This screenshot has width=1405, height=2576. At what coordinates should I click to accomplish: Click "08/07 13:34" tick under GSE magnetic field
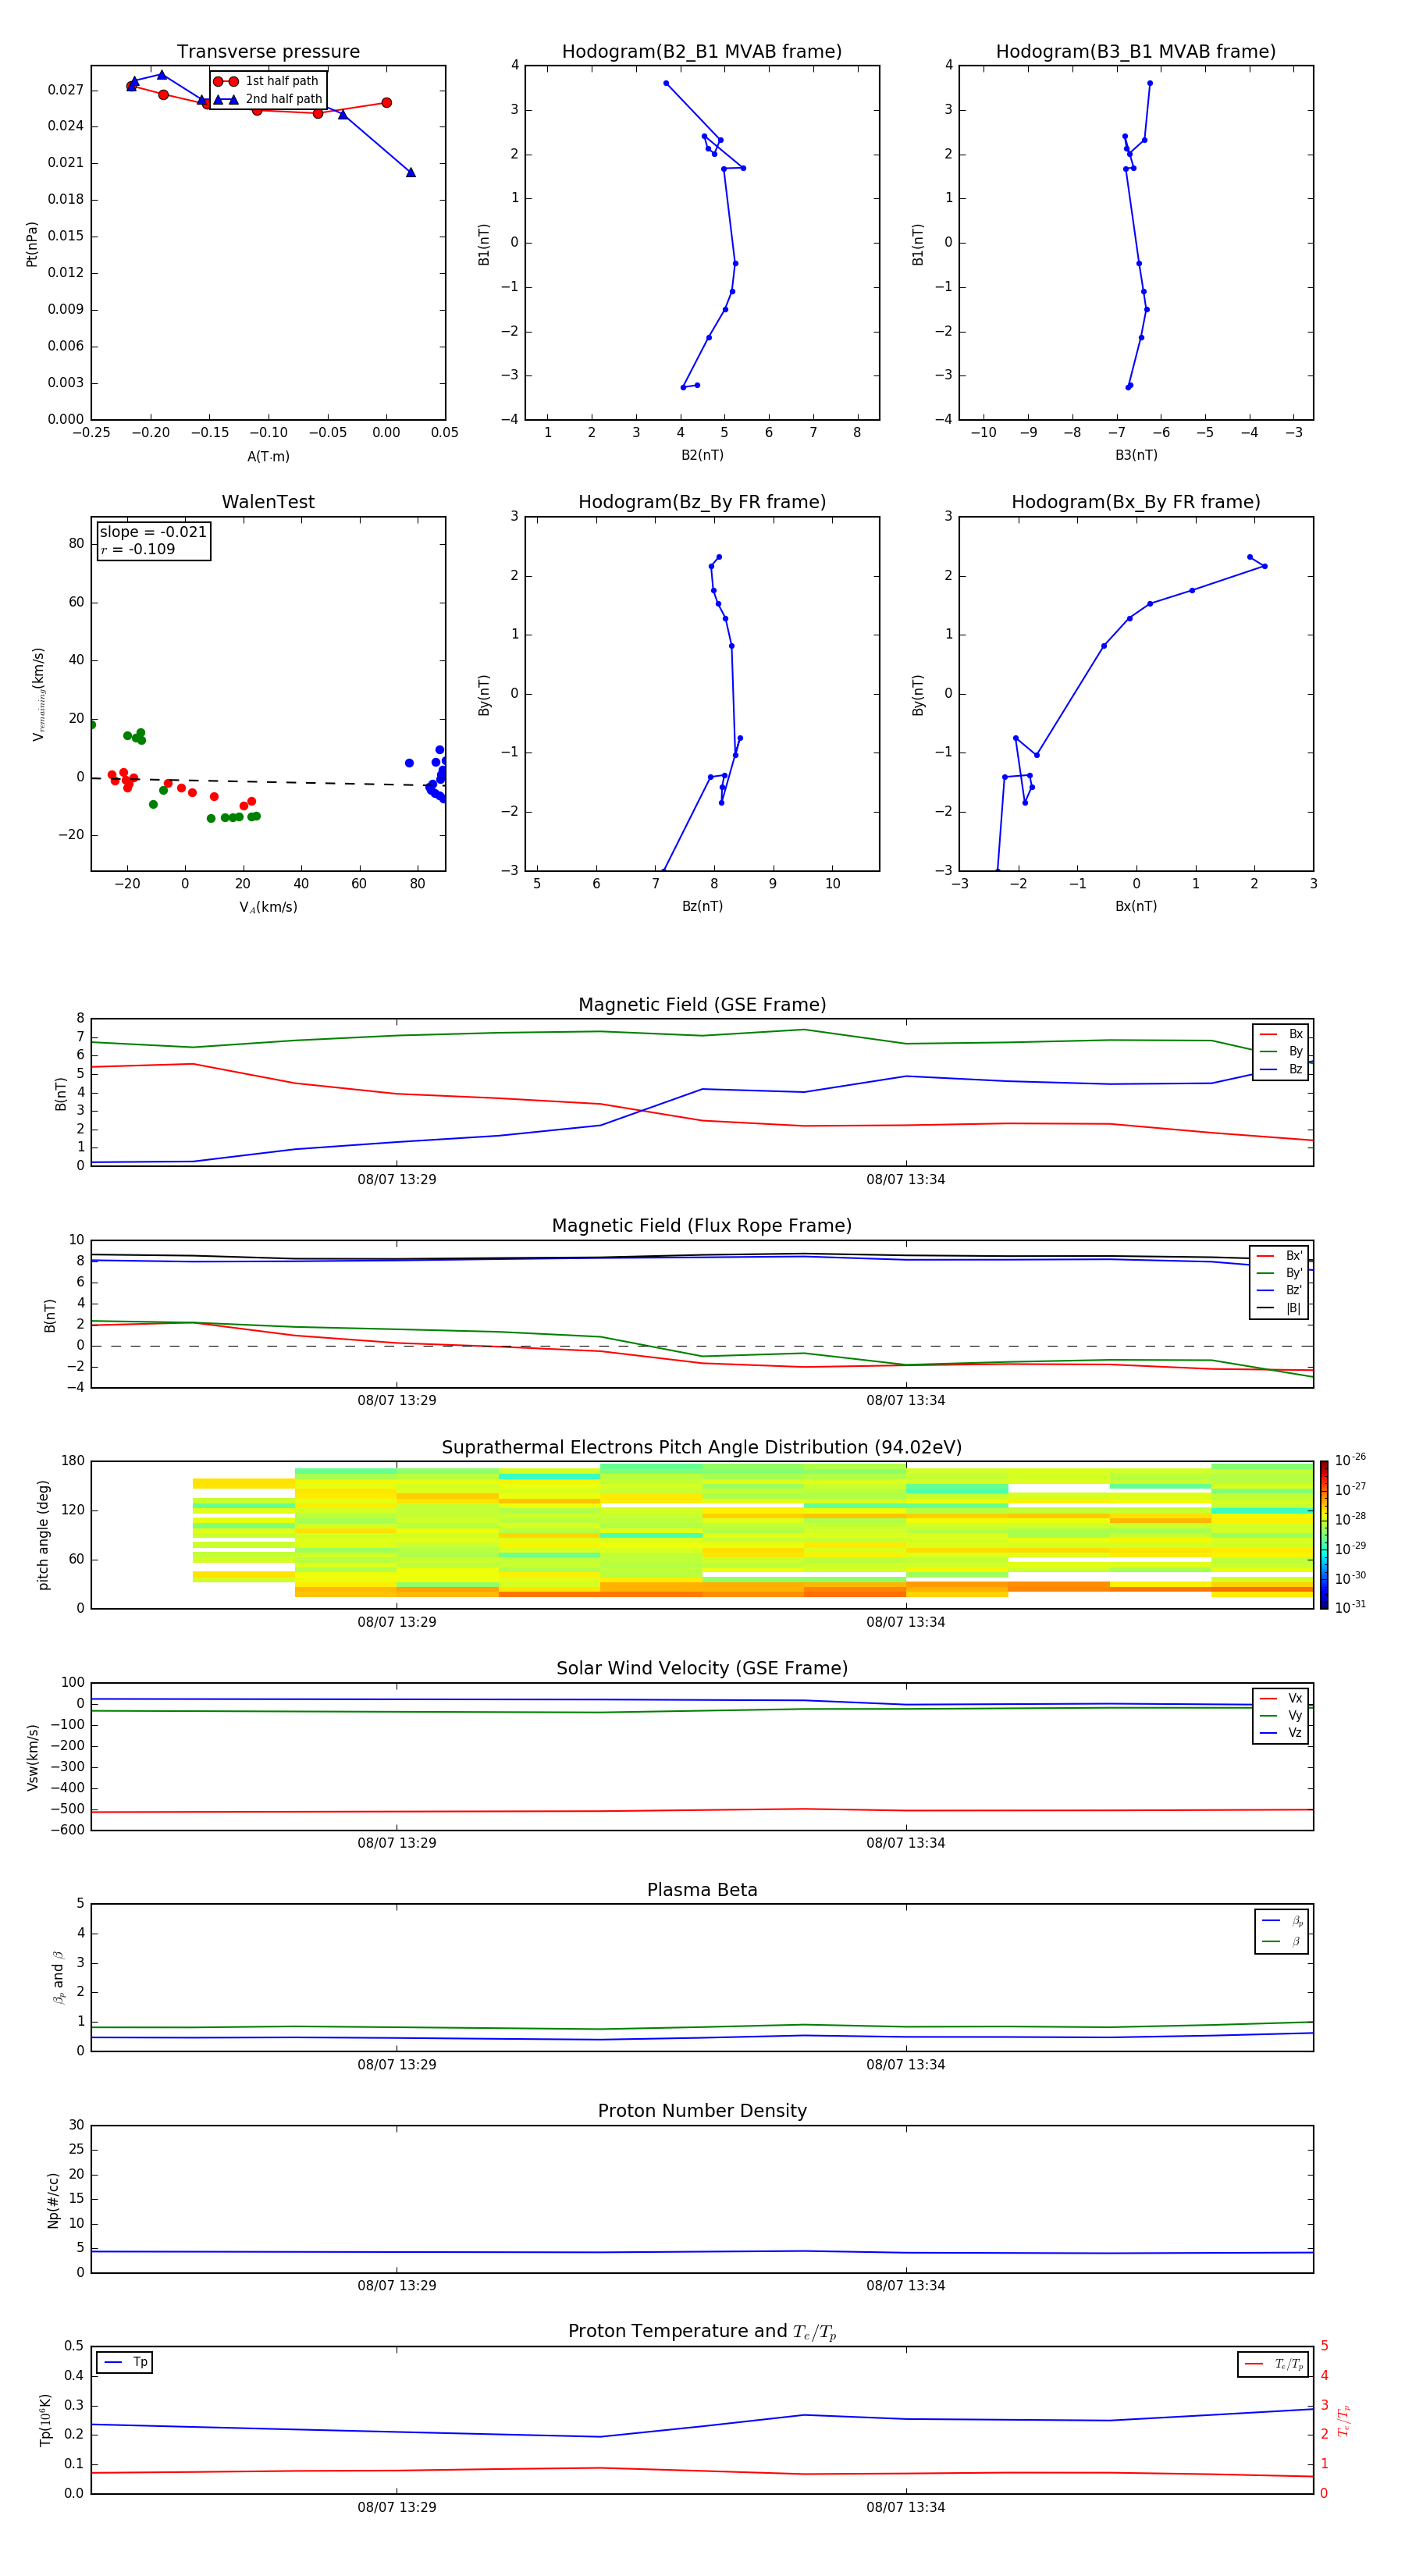pyautogui.click(x=906, y=1180)
